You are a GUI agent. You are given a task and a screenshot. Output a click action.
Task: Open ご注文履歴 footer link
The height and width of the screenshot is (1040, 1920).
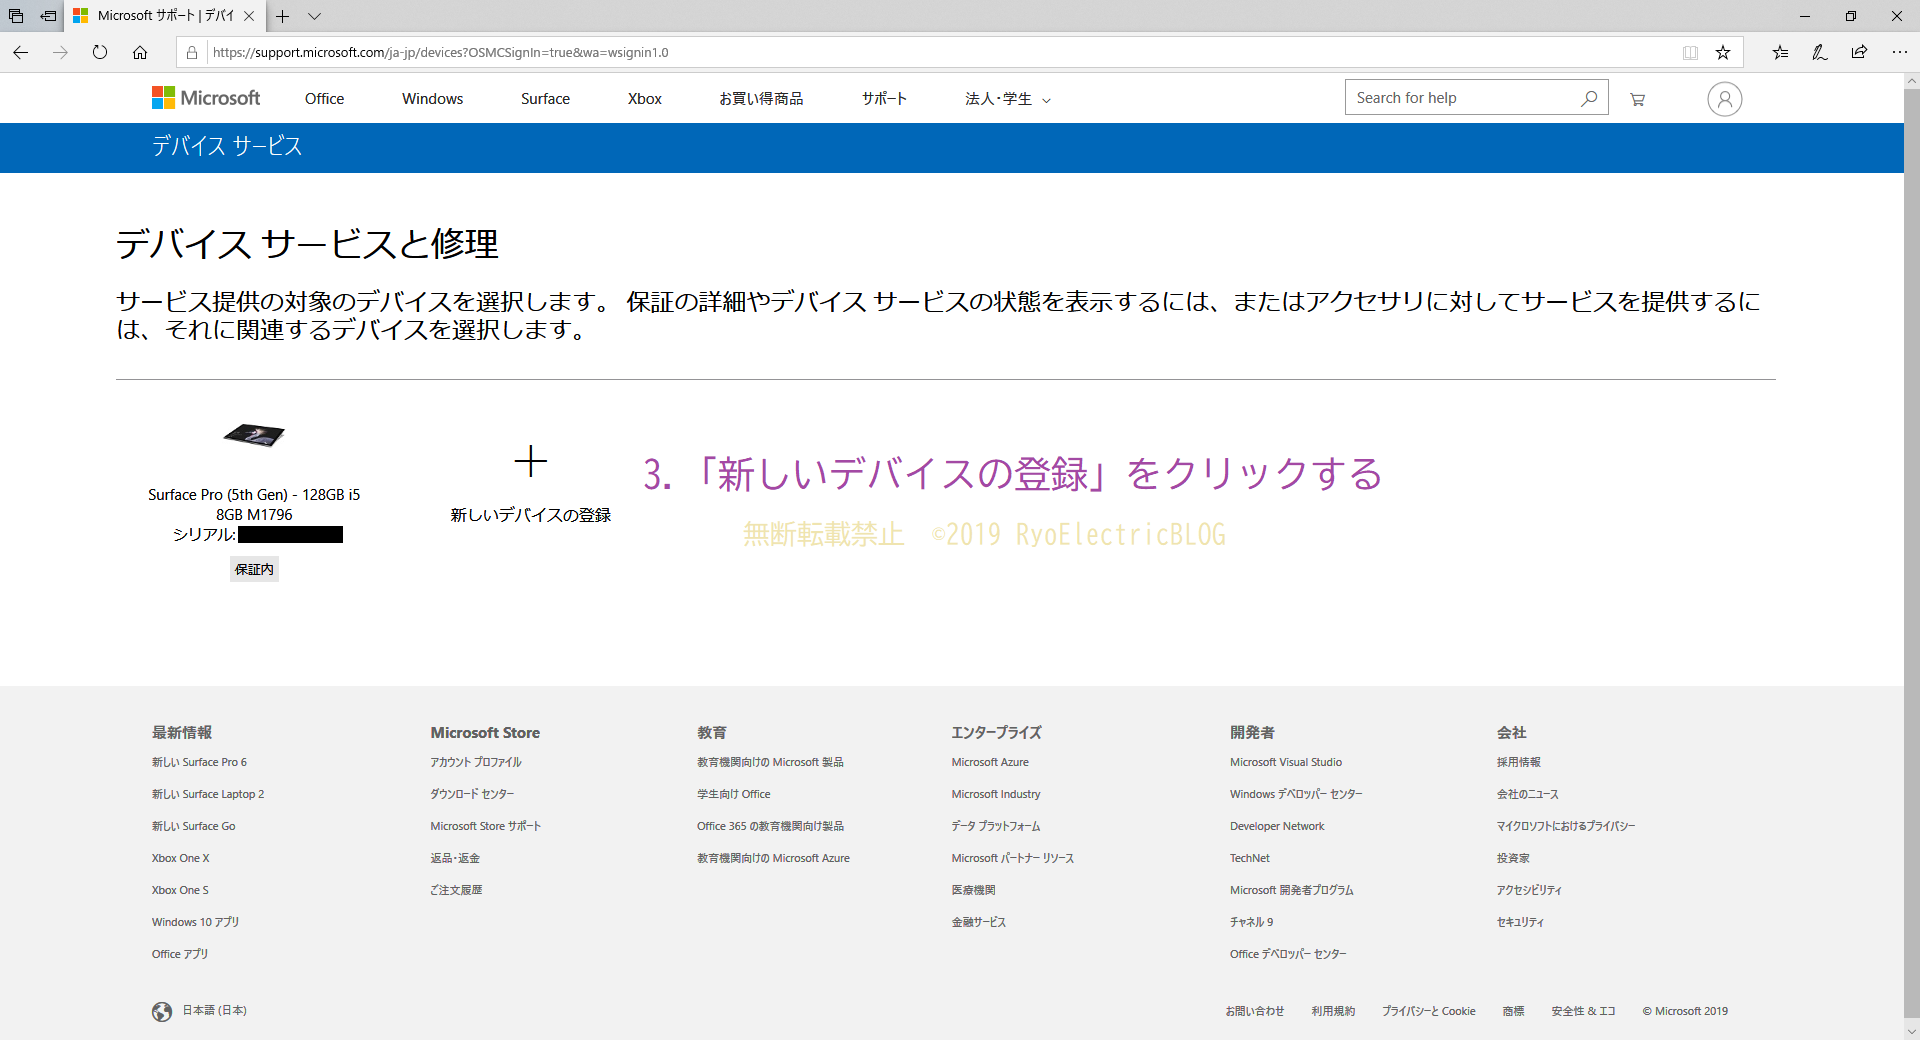[456, 890]
